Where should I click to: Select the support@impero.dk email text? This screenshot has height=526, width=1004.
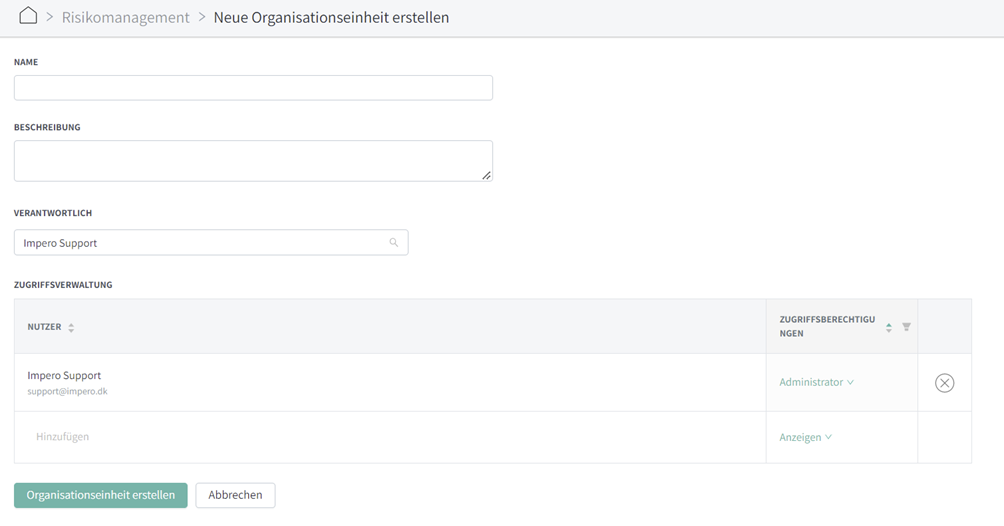point(67,391)
